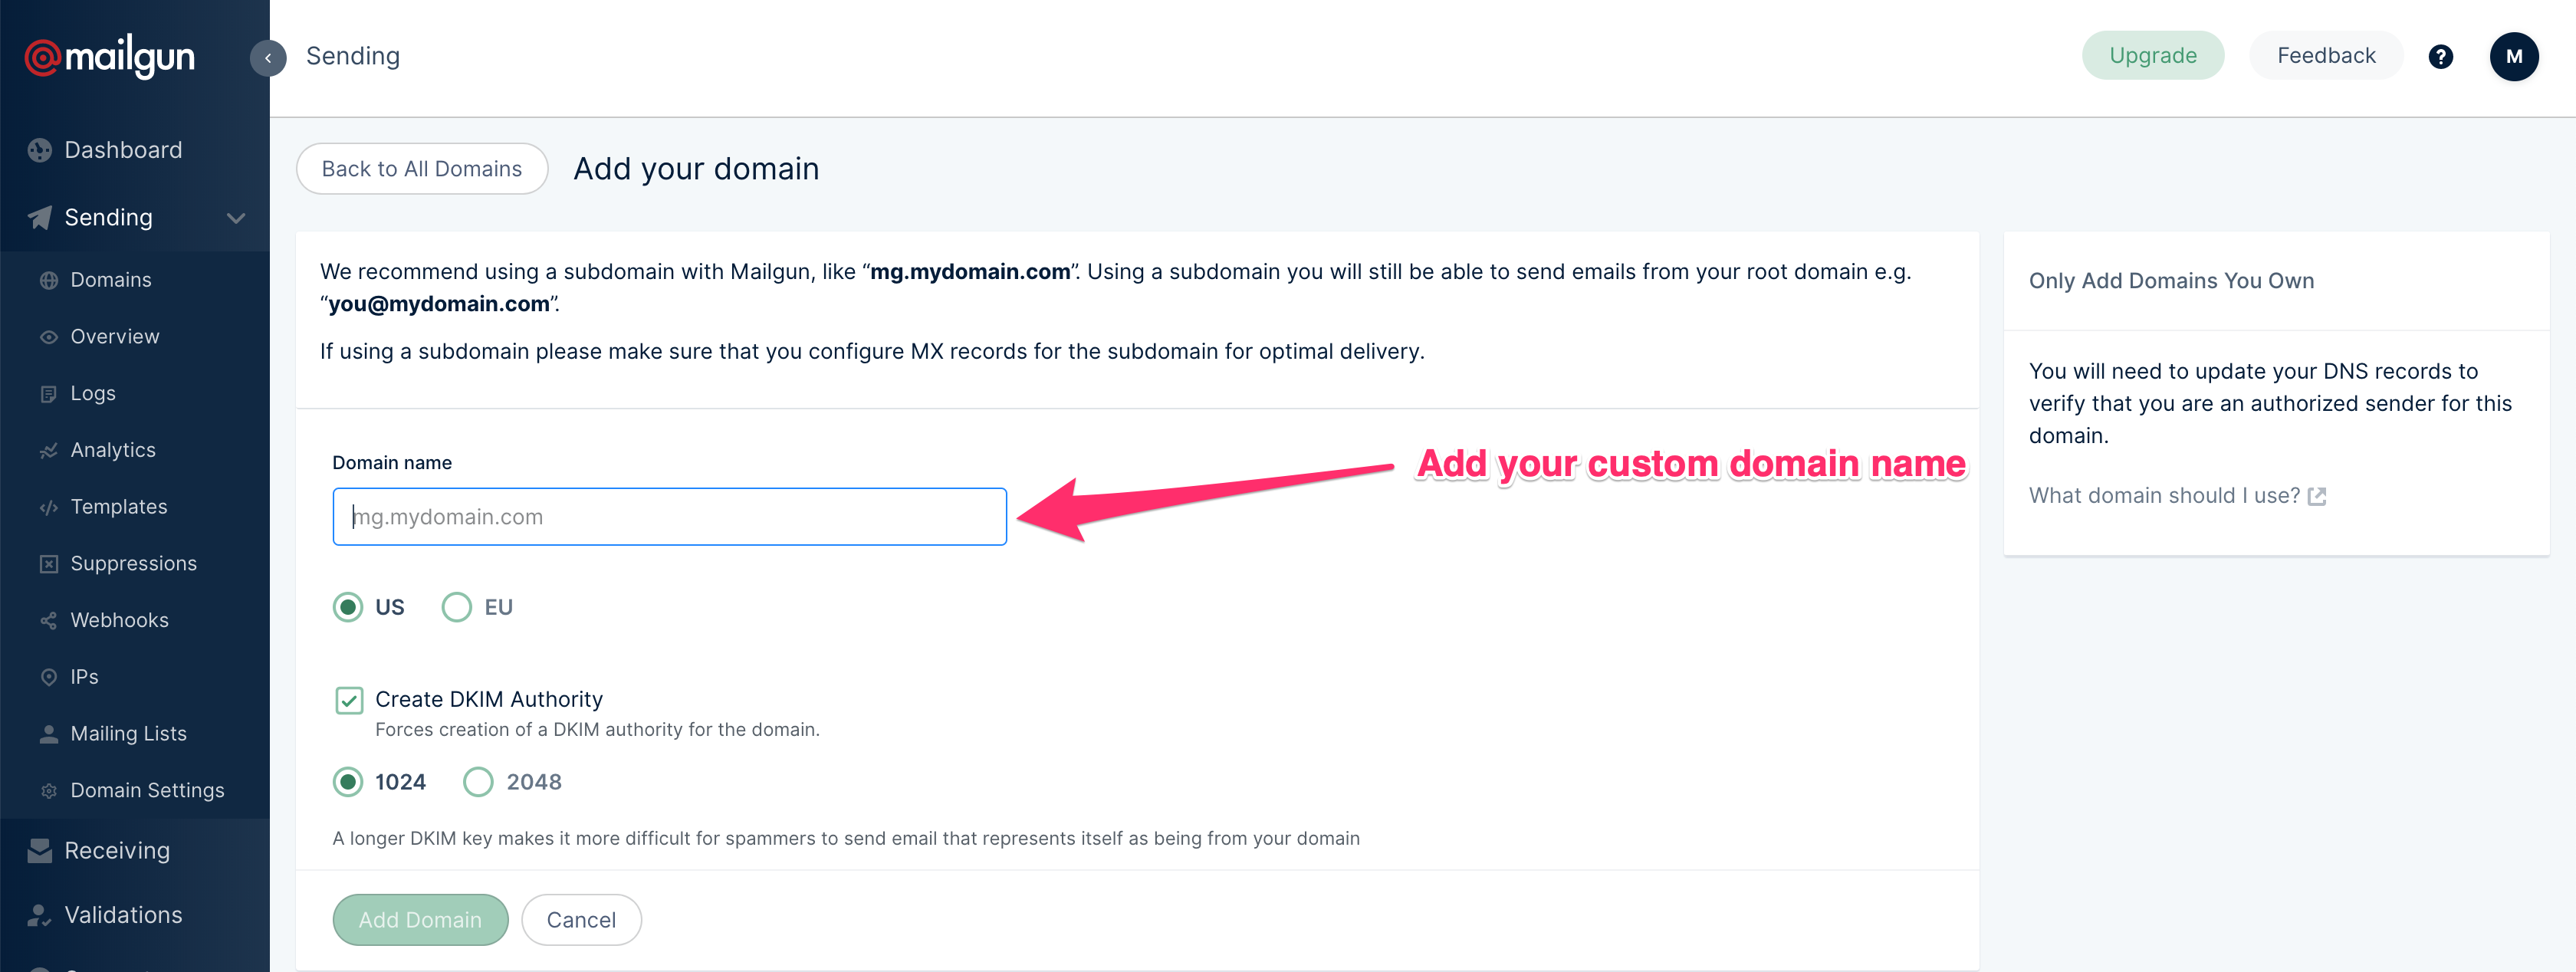Screen dimensions: 2576x972
Task: Open the Domains menu item
Action: [110, 280]
